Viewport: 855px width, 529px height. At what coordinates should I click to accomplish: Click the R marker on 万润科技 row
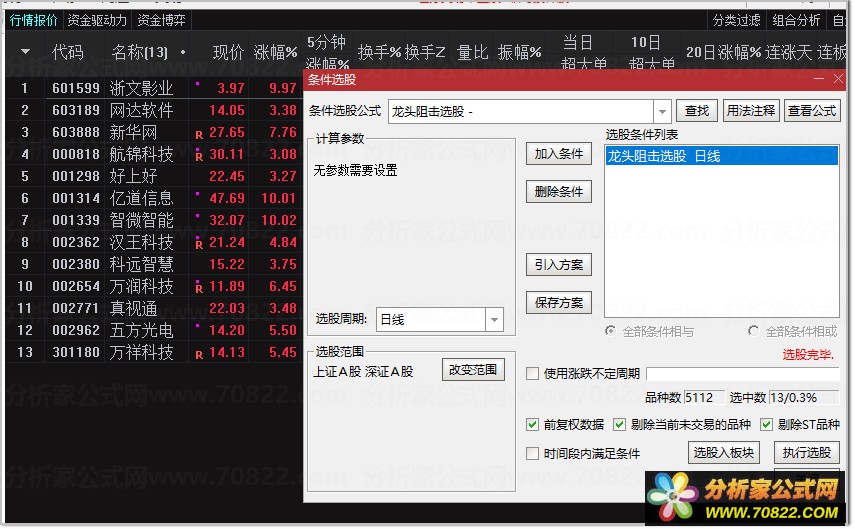click(199, 289)
